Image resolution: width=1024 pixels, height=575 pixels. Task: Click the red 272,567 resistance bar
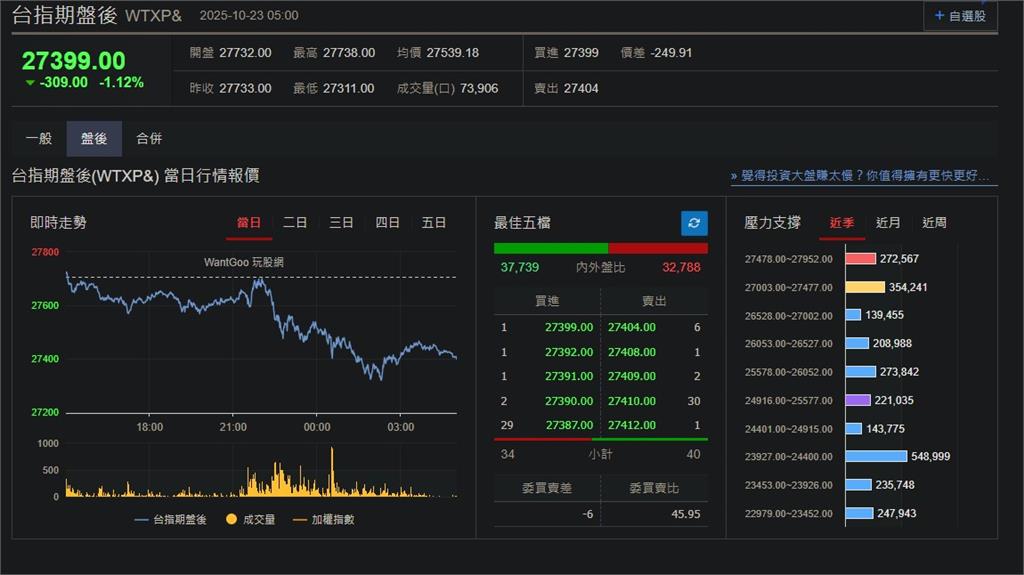tap(860, 259)
